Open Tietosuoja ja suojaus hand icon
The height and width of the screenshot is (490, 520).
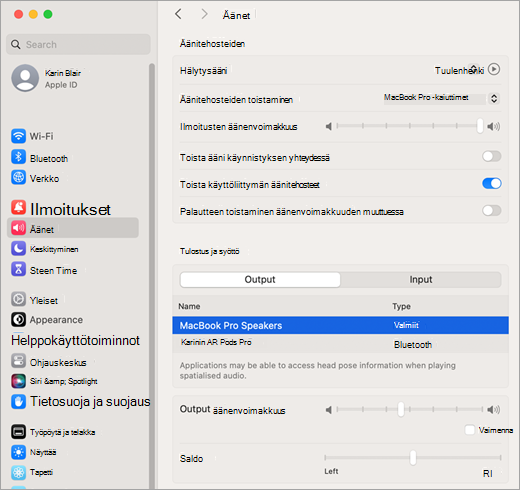(x=18, y=402)
